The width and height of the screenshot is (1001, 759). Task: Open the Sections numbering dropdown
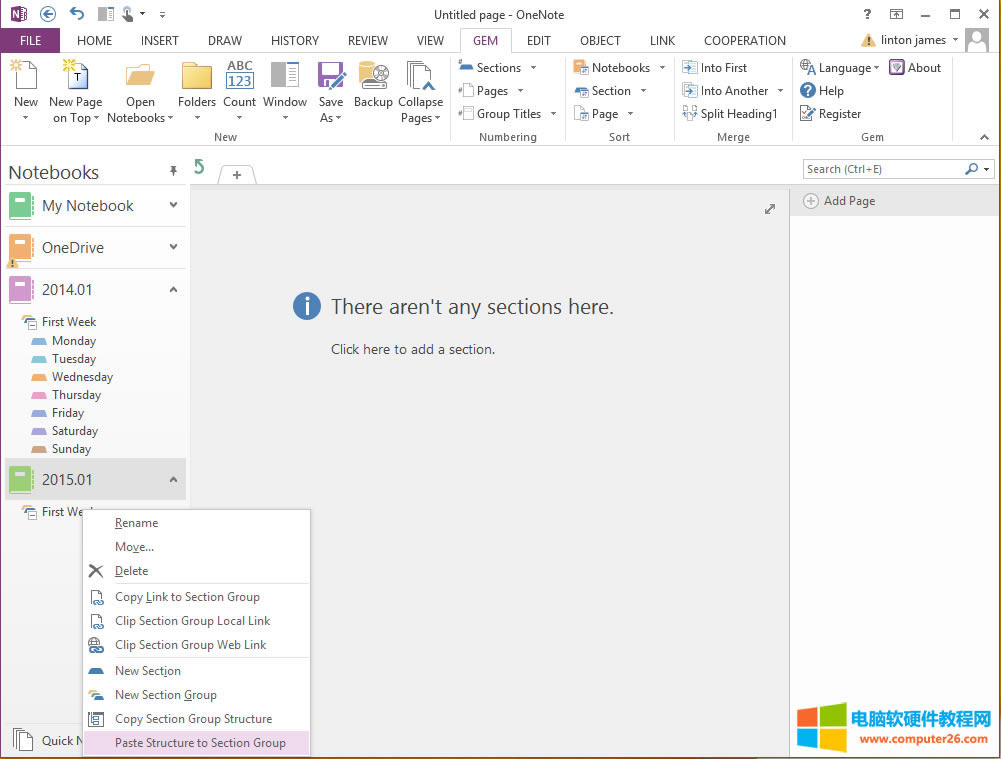498,67
